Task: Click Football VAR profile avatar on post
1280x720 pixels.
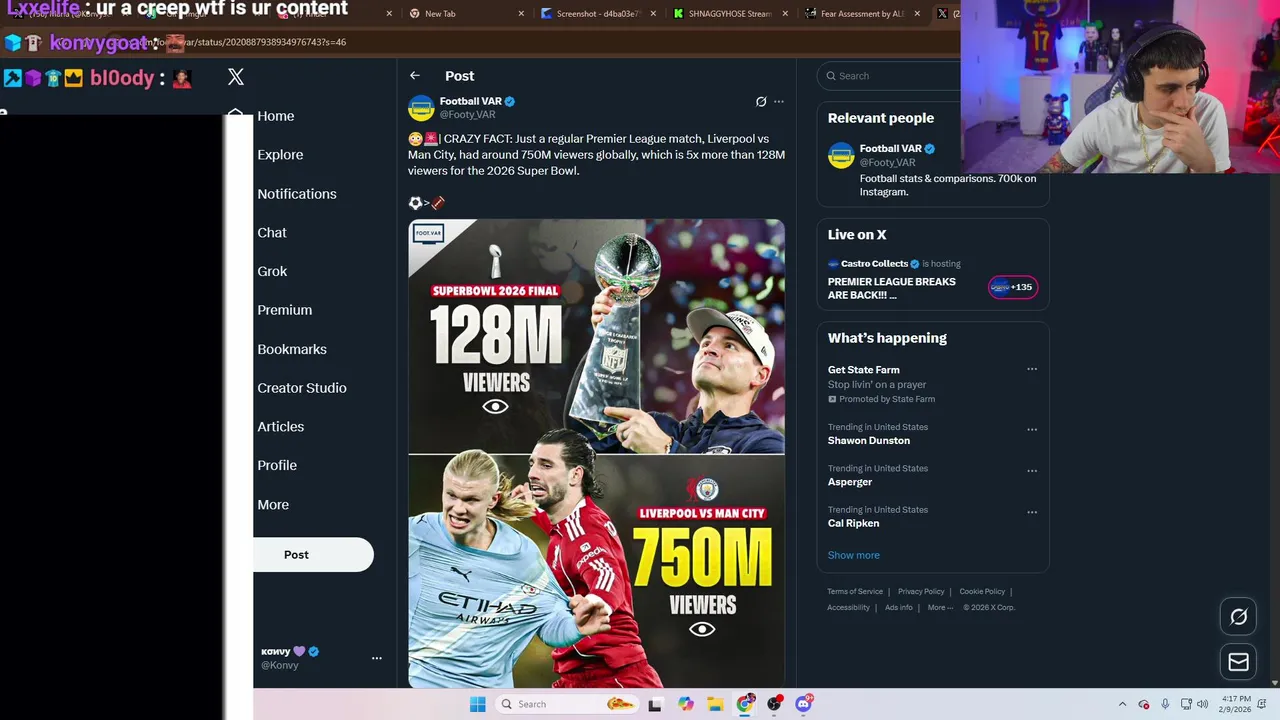Action: click(421, 108)
